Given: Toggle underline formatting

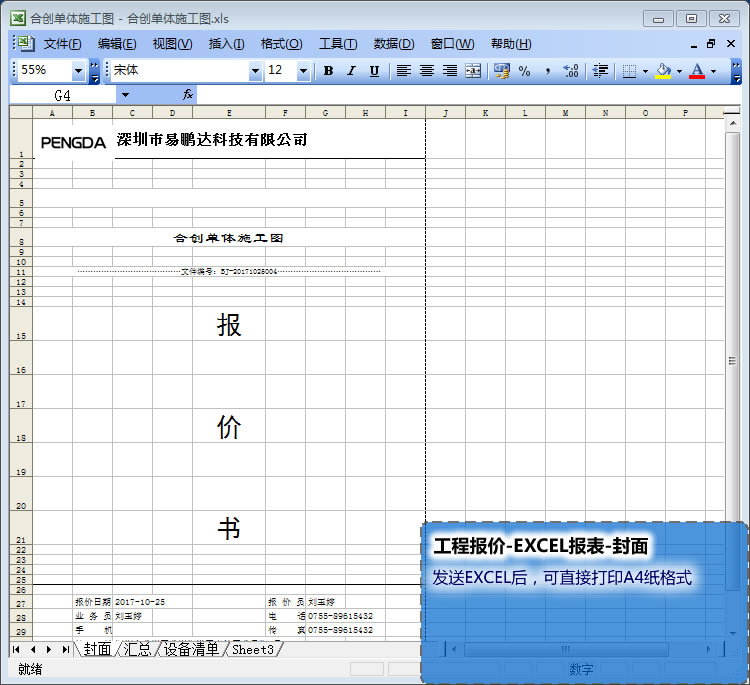Looking at the screenshot, I should (375, 71).
